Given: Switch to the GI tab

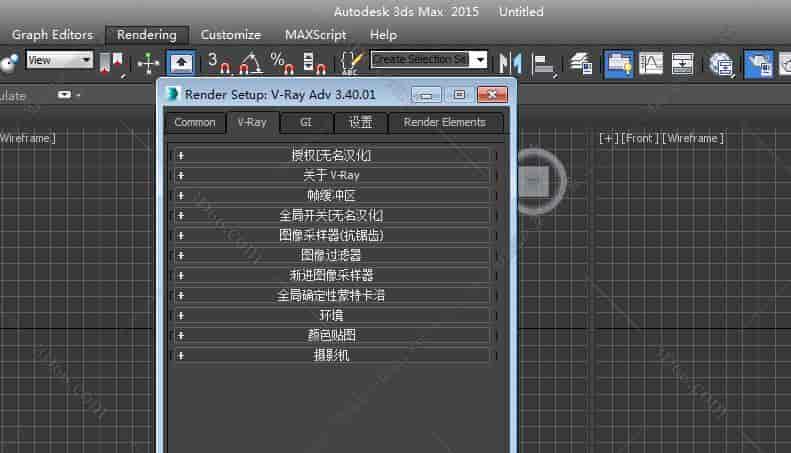Looking at the screenshot, I should pos(305,122).
